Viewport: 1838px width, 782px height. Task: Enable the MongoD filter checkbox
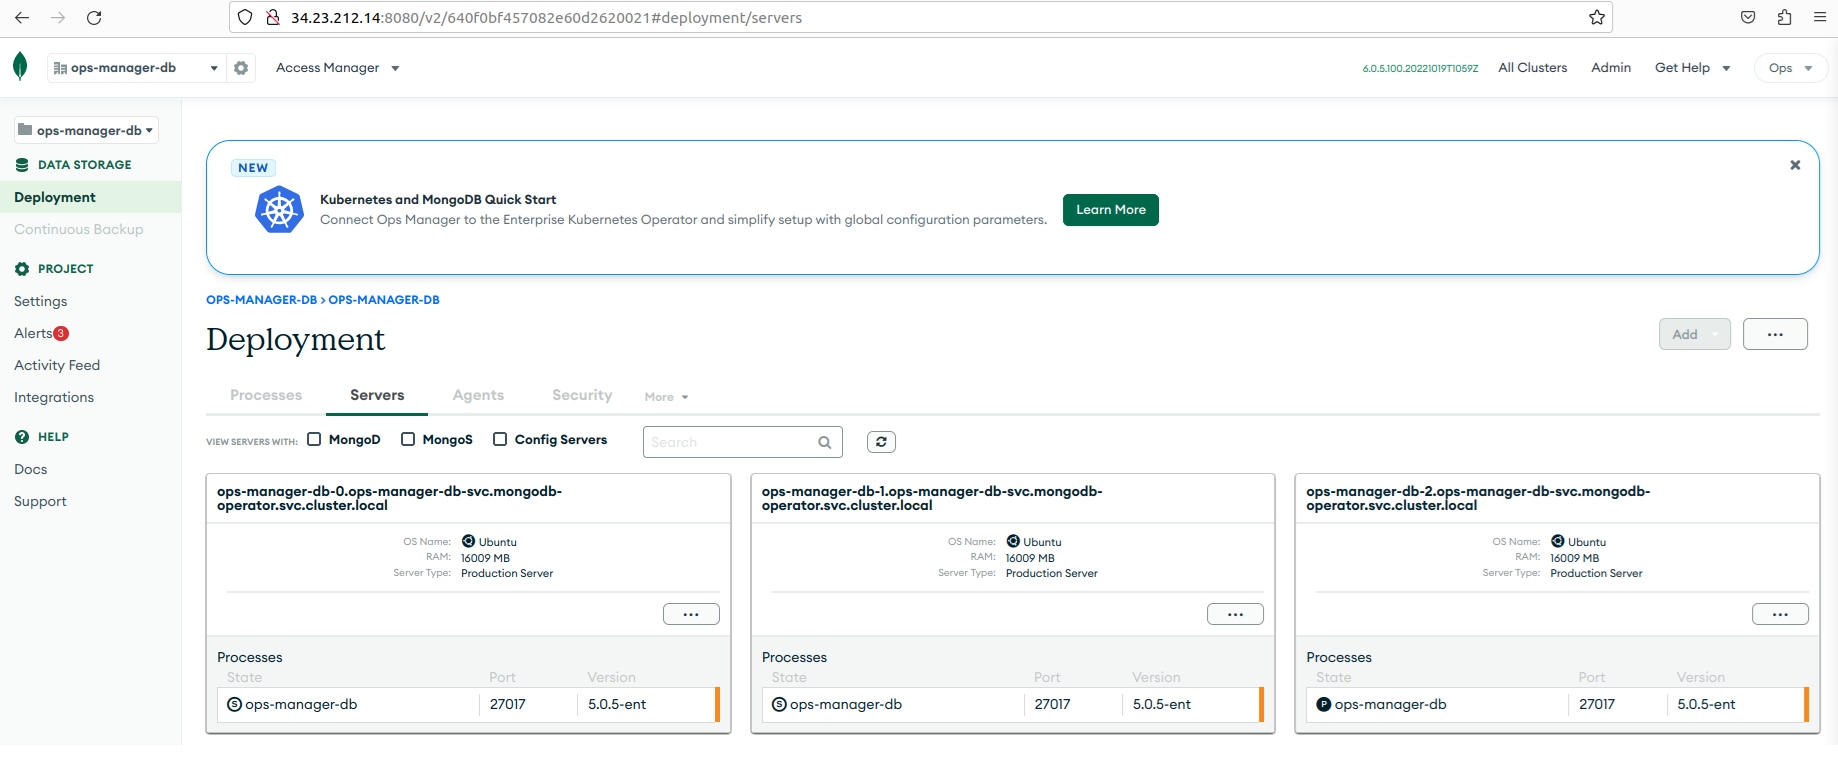pyautogui.click(x=314, y=439)
